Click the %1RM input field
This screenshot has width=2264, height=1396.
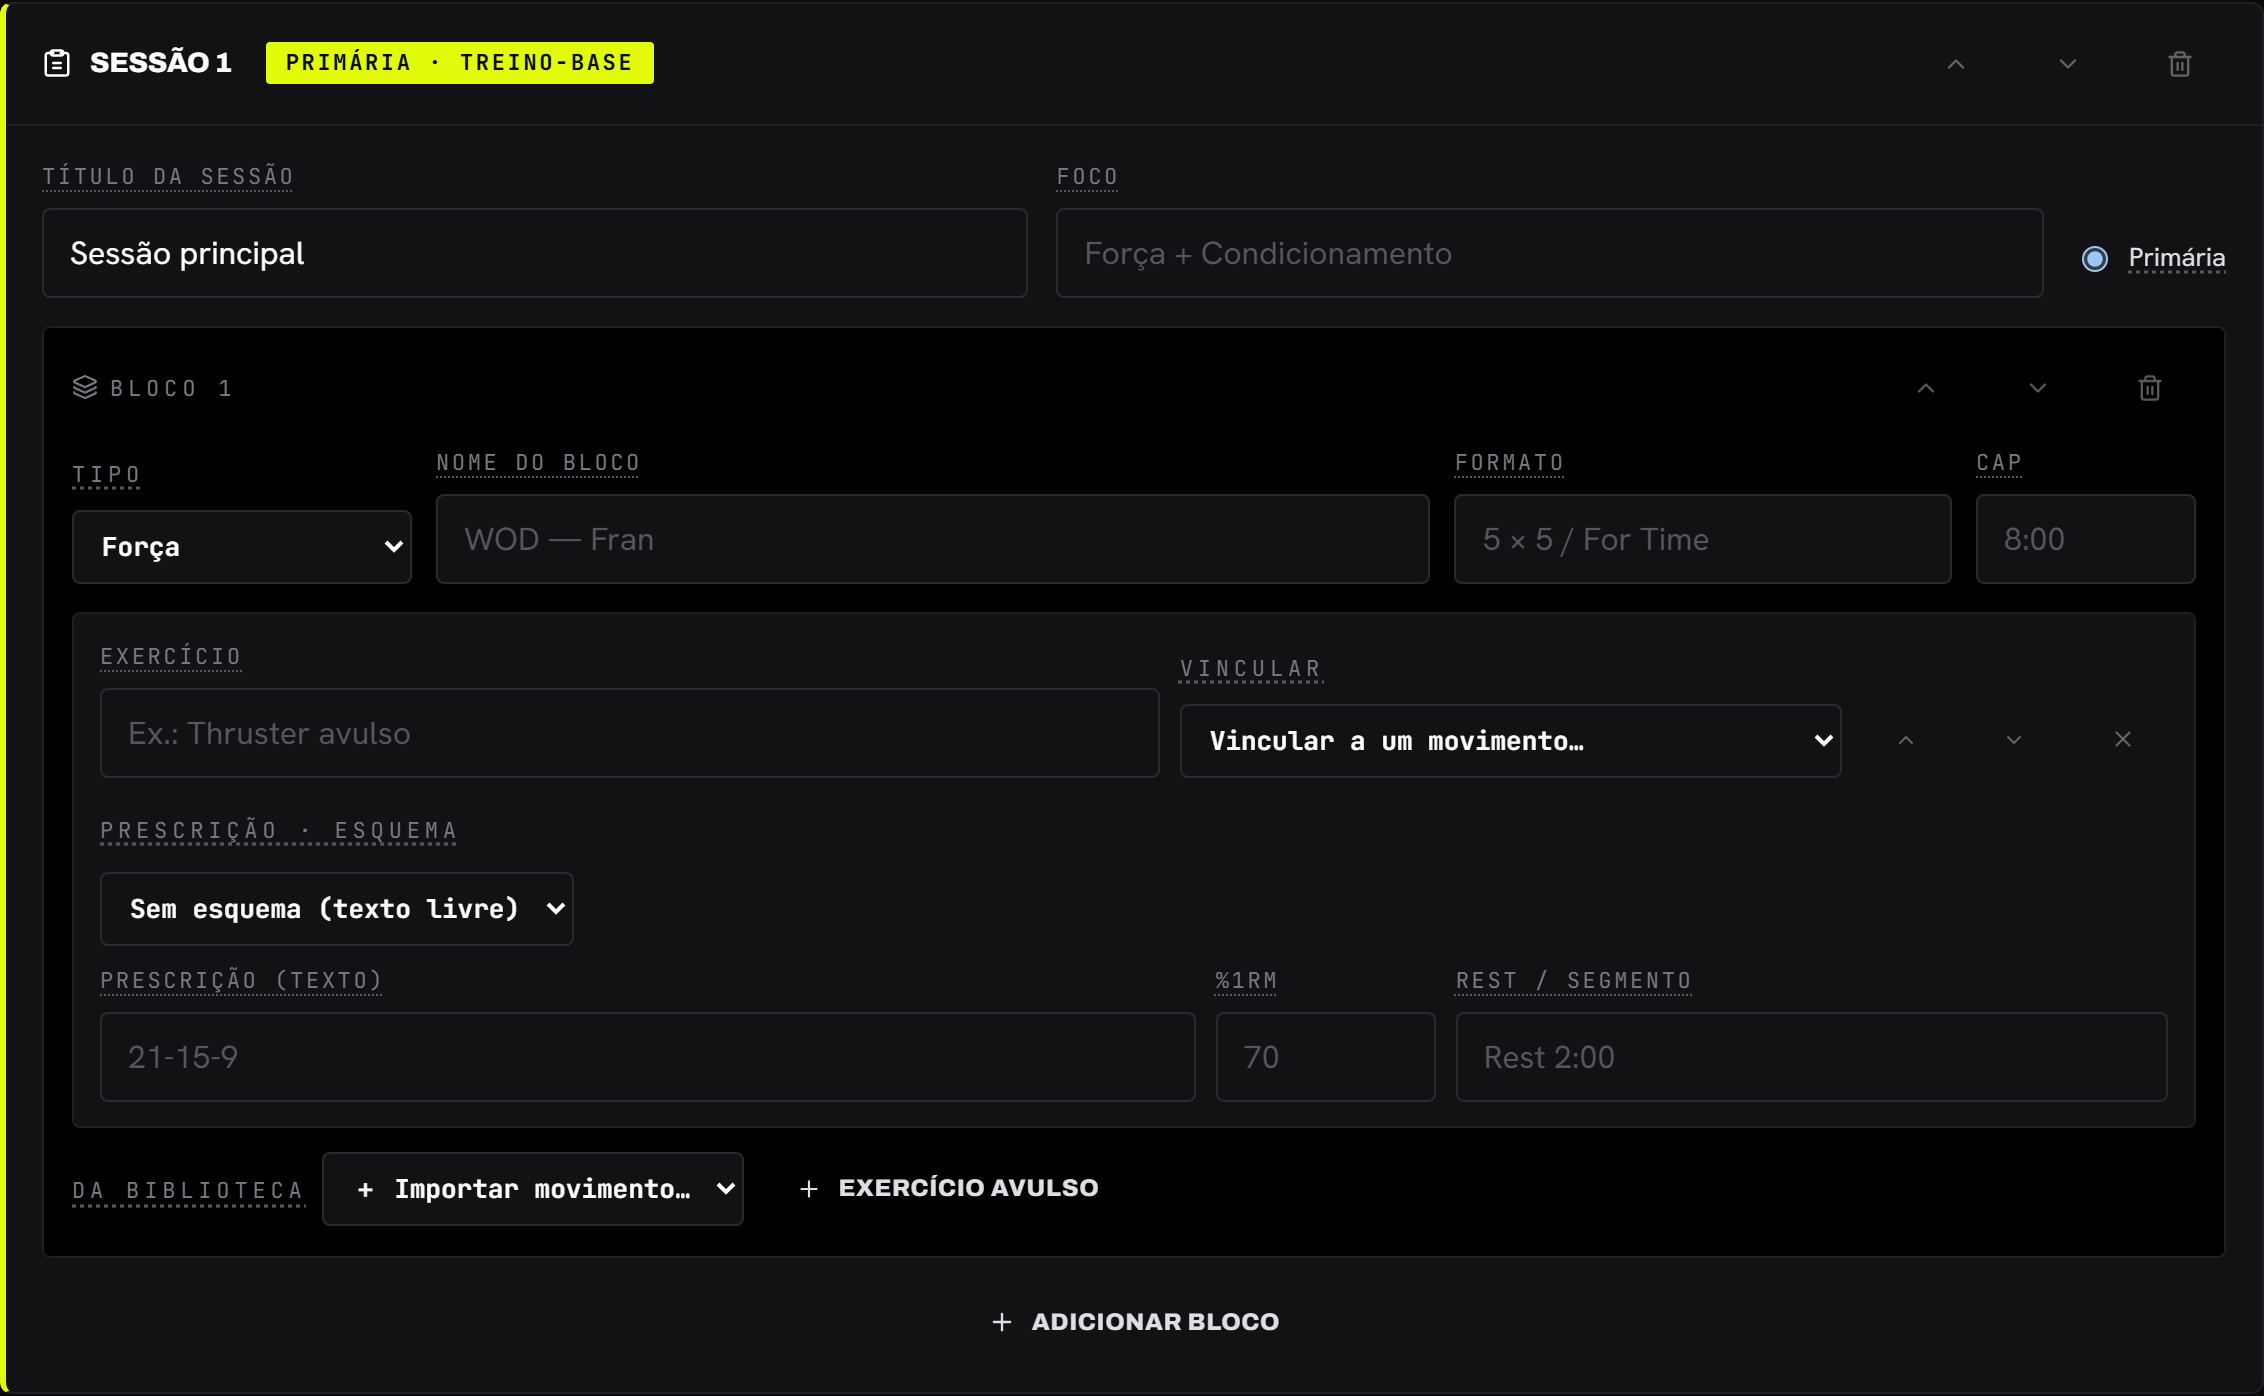[1326, 1057]
